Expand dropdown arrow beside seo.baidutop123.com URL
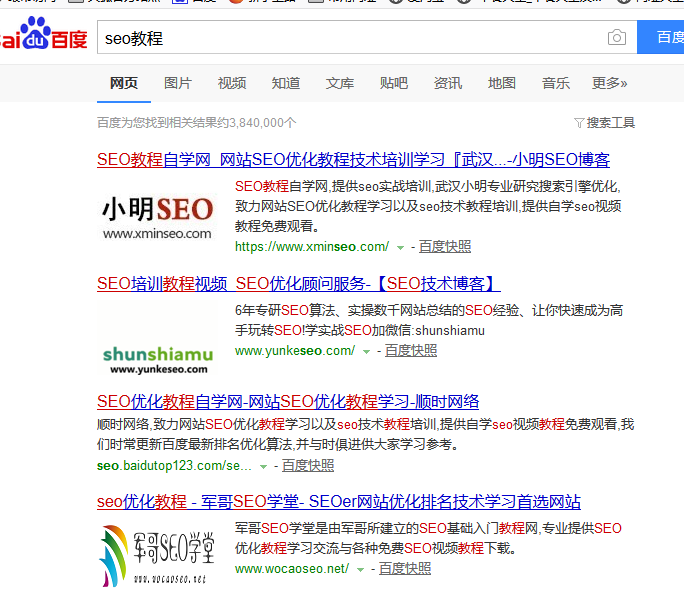The width and height of the screenshot is (684, 590). 264,466
